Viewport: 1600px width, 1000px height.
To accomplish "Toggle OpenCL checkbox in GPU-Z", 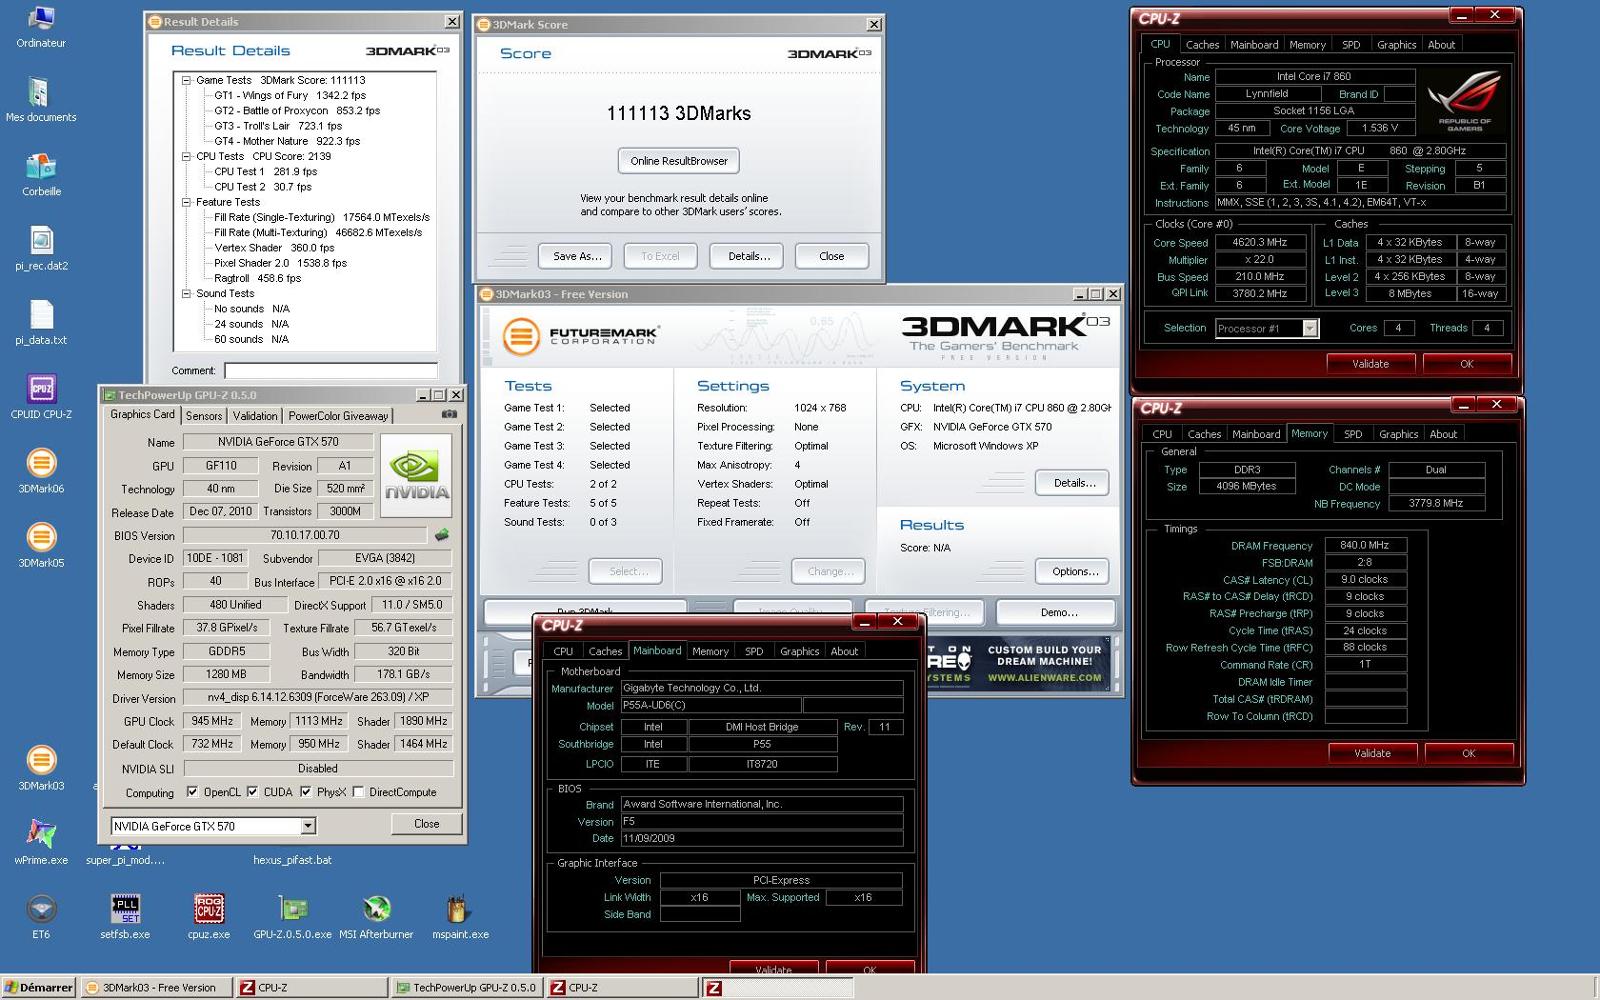I will pyautogui.click(x=192, y=792).
